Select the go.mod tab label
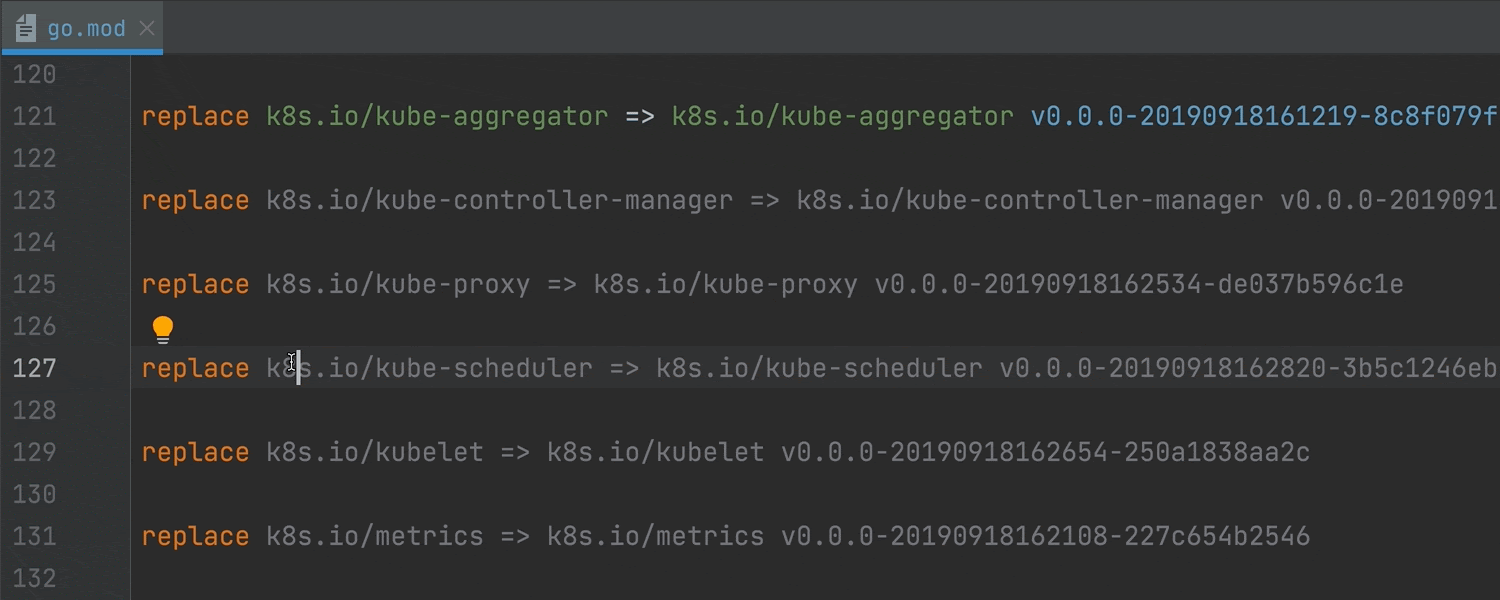Viewport: 1500px width, 600px height. tap(87, 29)
